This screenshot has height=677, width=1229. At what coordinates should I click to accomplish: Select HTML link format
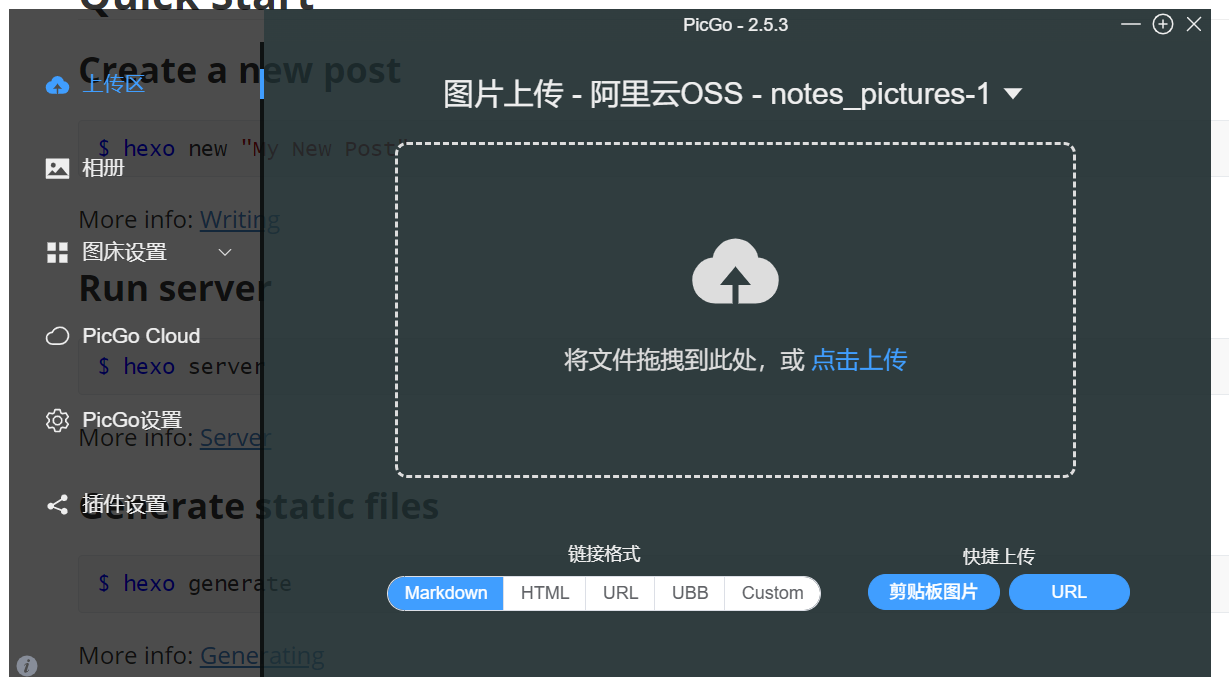tap(545, 593)
